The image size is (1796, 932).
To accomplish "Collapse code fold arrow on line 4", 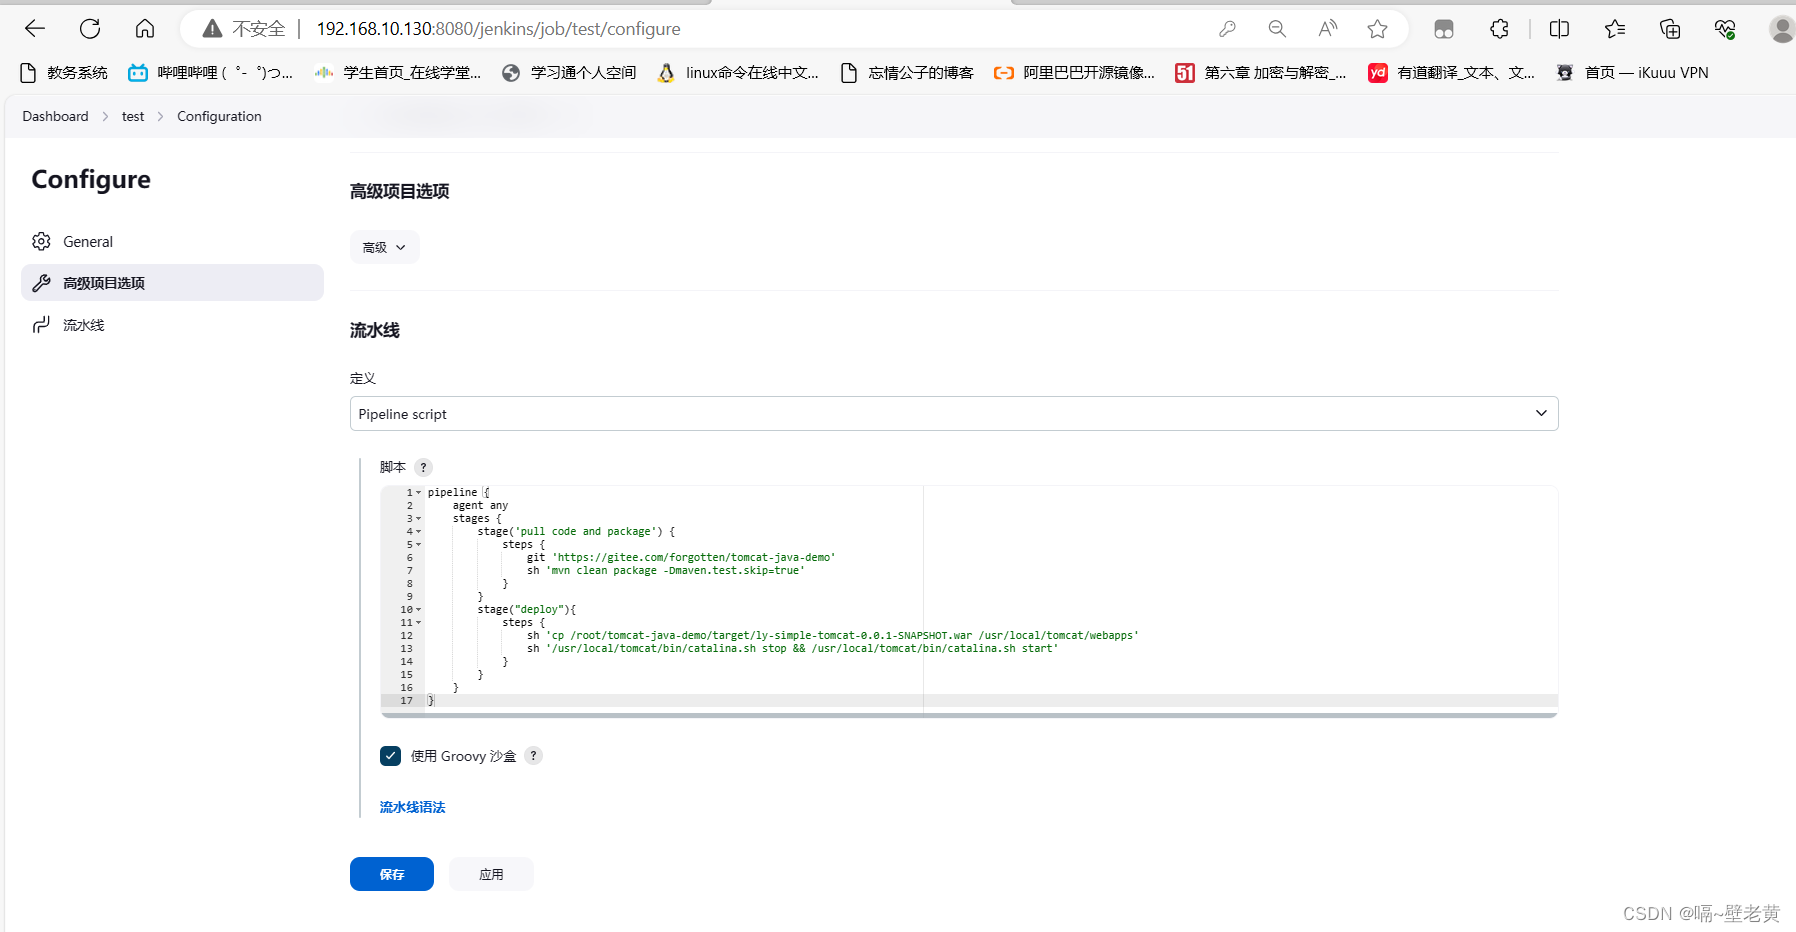I will [419, 532].
